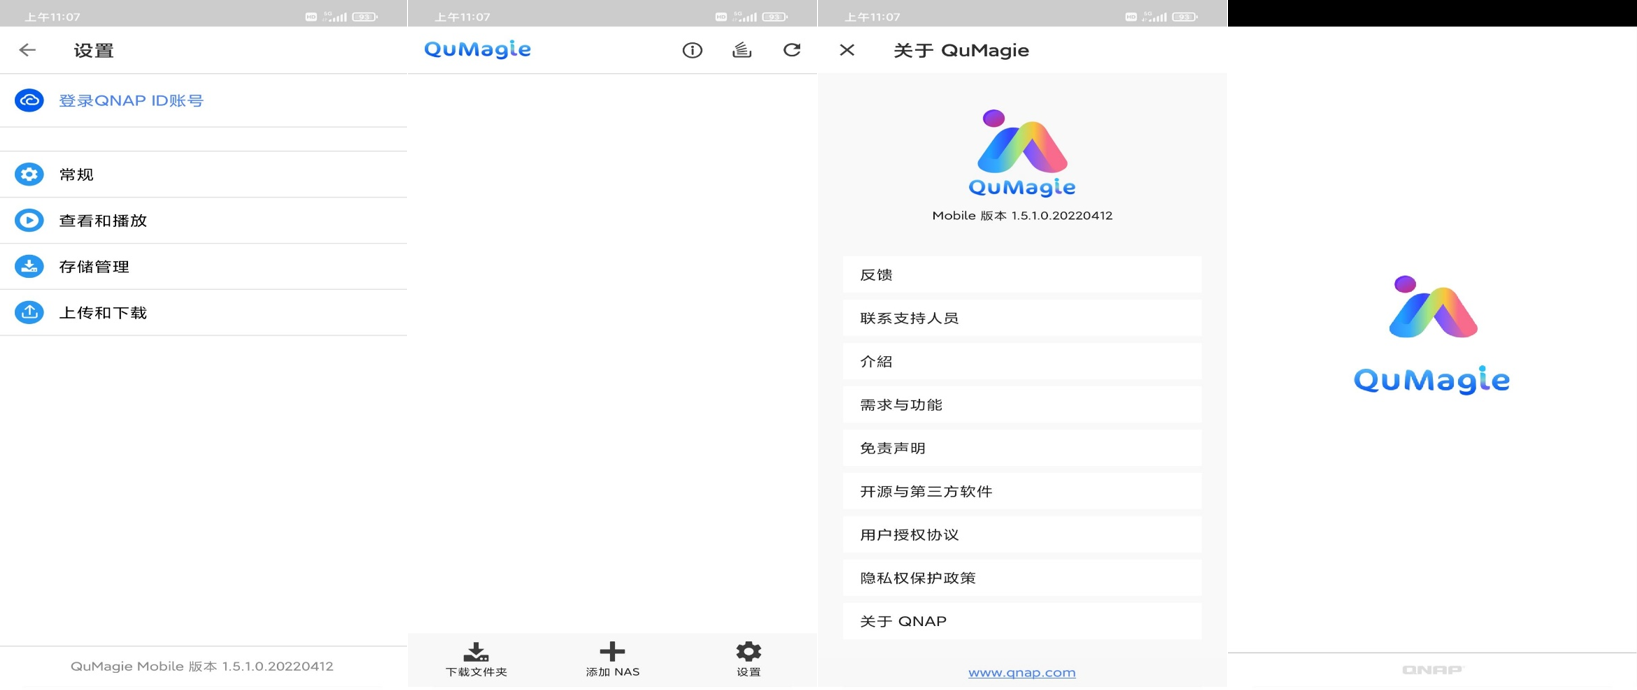This screenshot has width=1637, height=690.
Task: Open 设置 gear in the bottom bar
Action: point(749,660)
